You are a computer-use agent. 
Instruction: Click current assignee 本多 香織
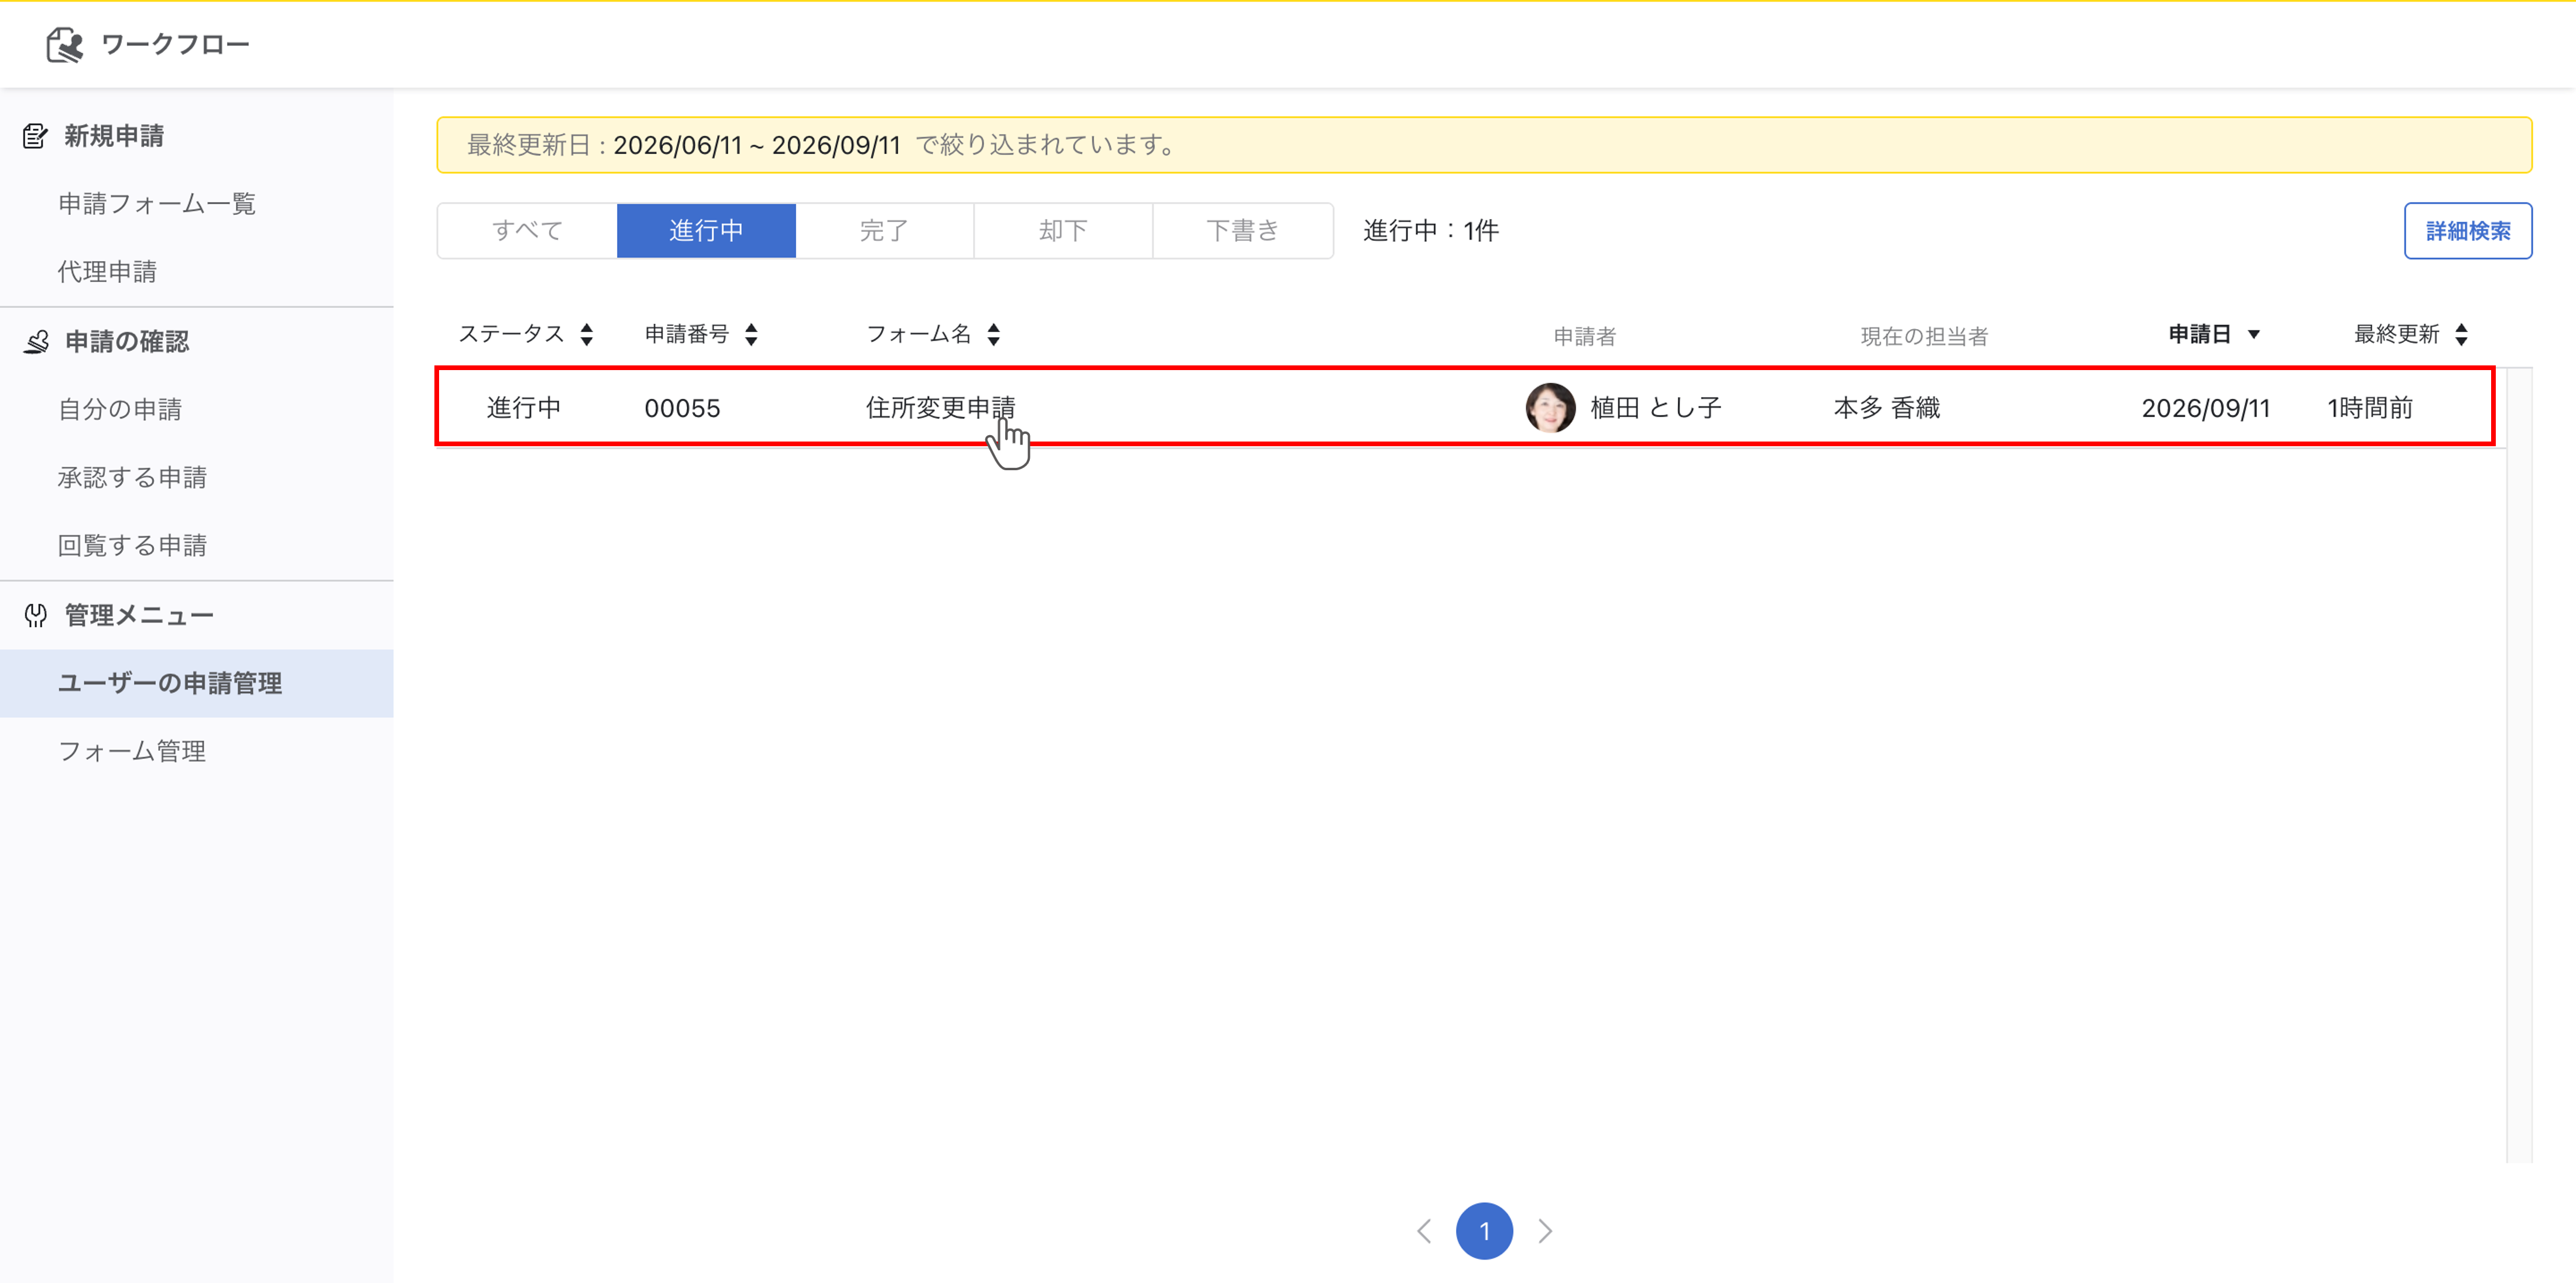pyautogui.click(x=1887, y=408)
